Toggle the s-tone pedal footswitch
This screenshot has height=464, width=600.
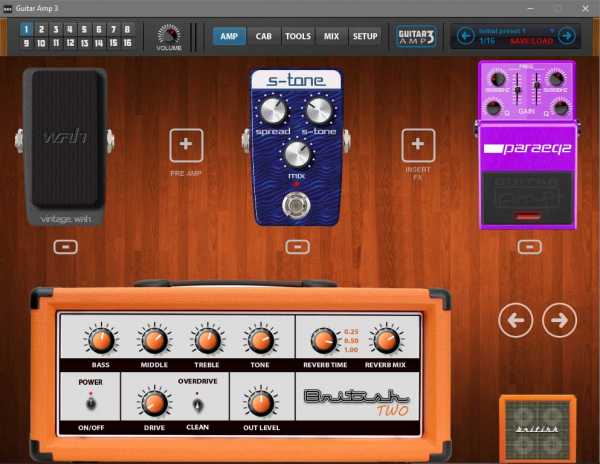tap(295, 205)
